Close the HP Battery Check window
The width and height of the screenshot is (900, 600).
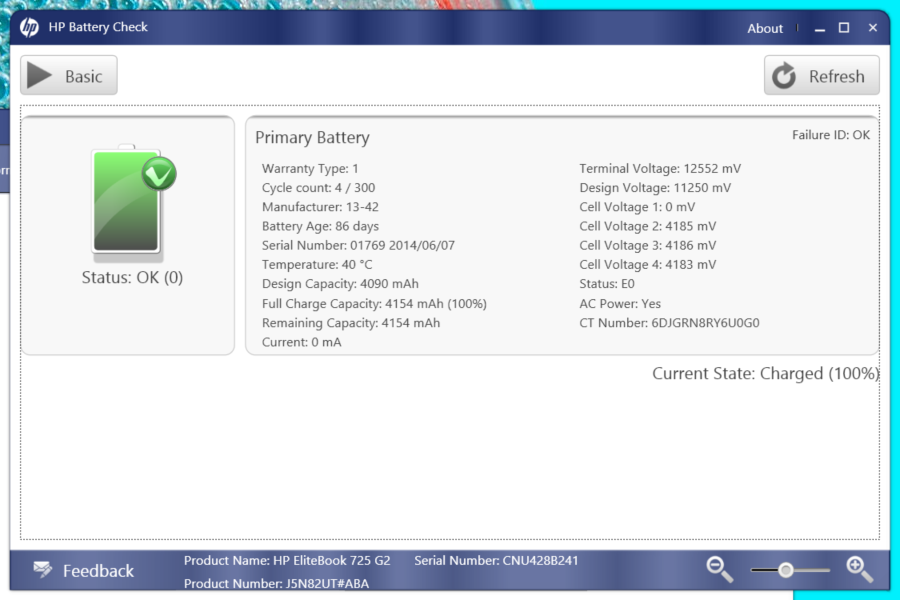pos(872,28)
